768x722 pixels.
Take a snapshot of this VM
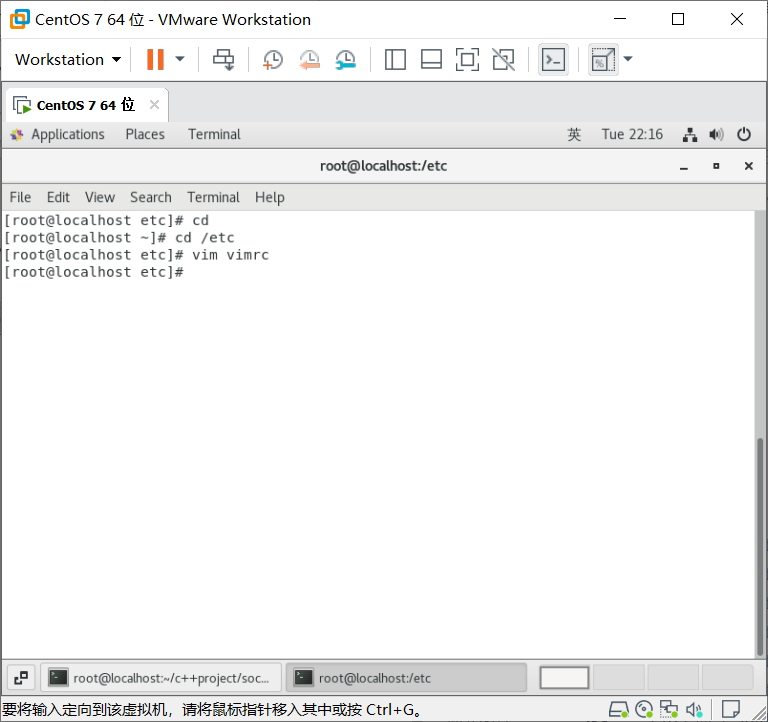tap(273, 60)
